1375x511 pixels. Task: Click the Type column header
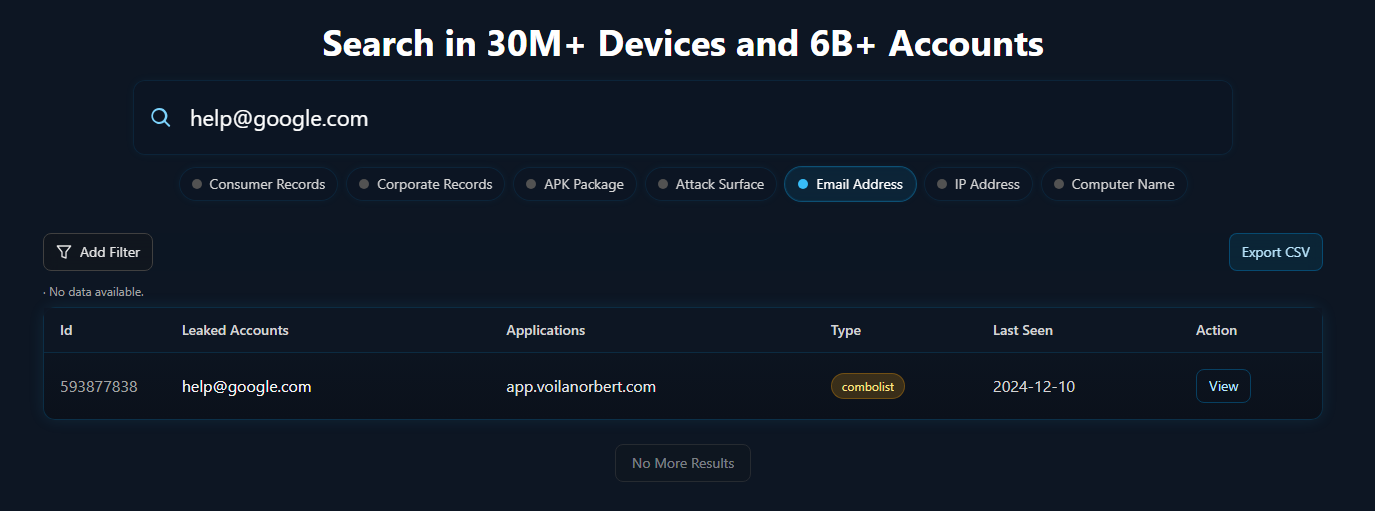[x=845, y=330]
